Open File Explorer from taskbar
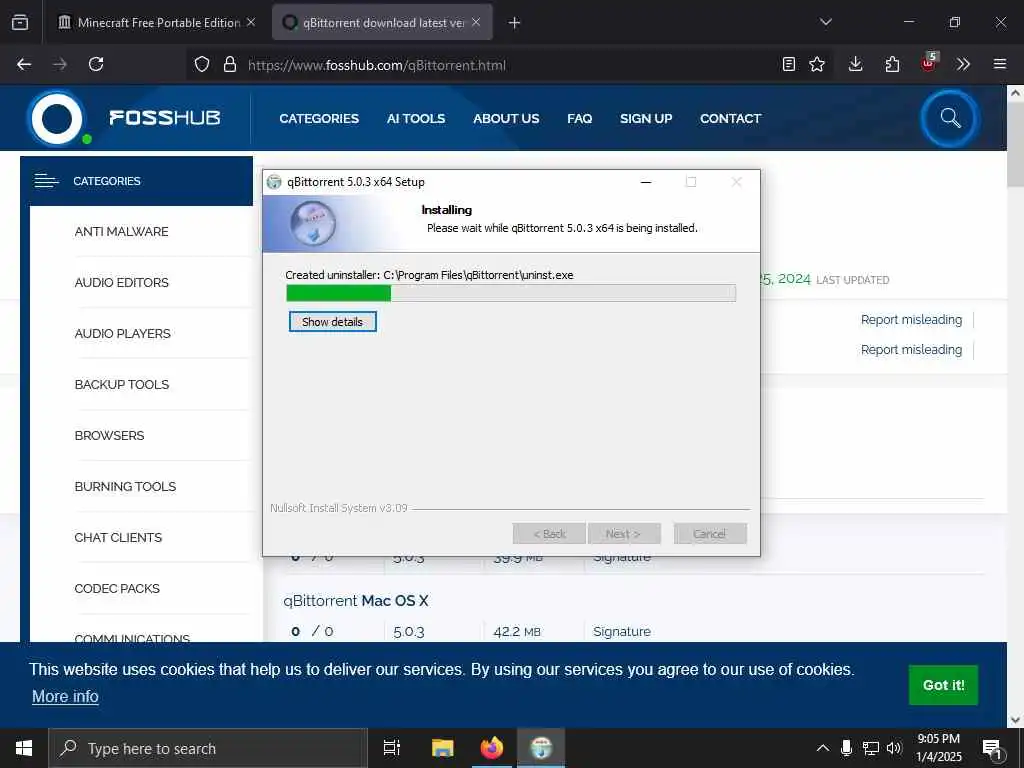Image resolution: width=1024 pixels, height=768 pixels. (x=442, y=748)
